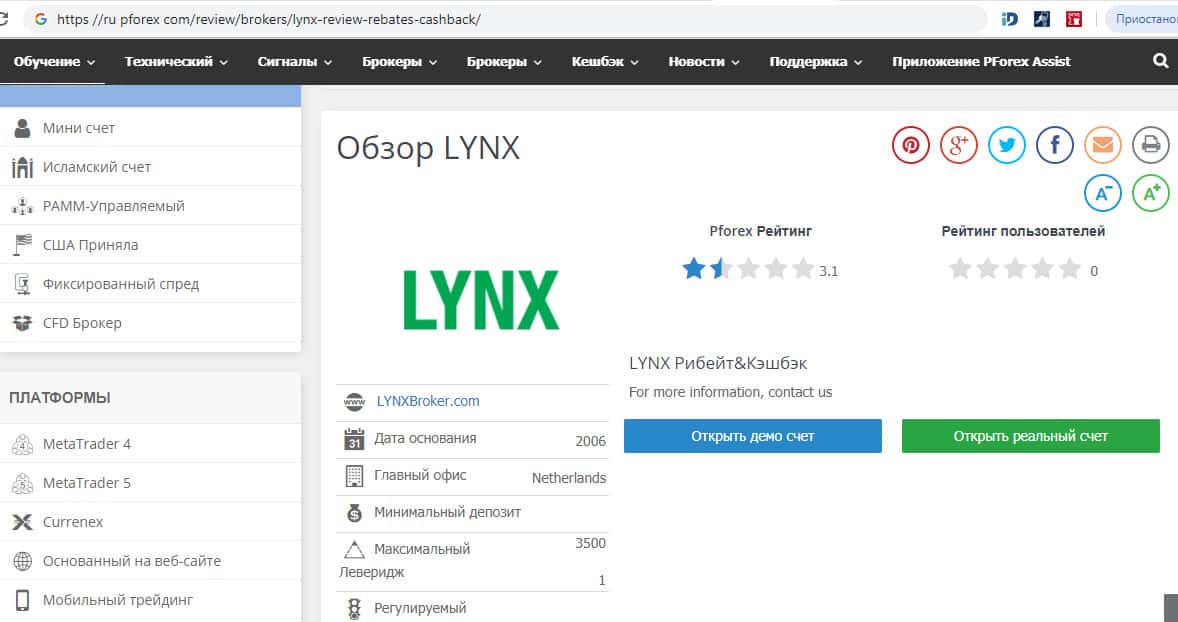Click the iD browser extension icon
The height and width of the screenshot is (622, 1178).
[x=1010, y=19]
